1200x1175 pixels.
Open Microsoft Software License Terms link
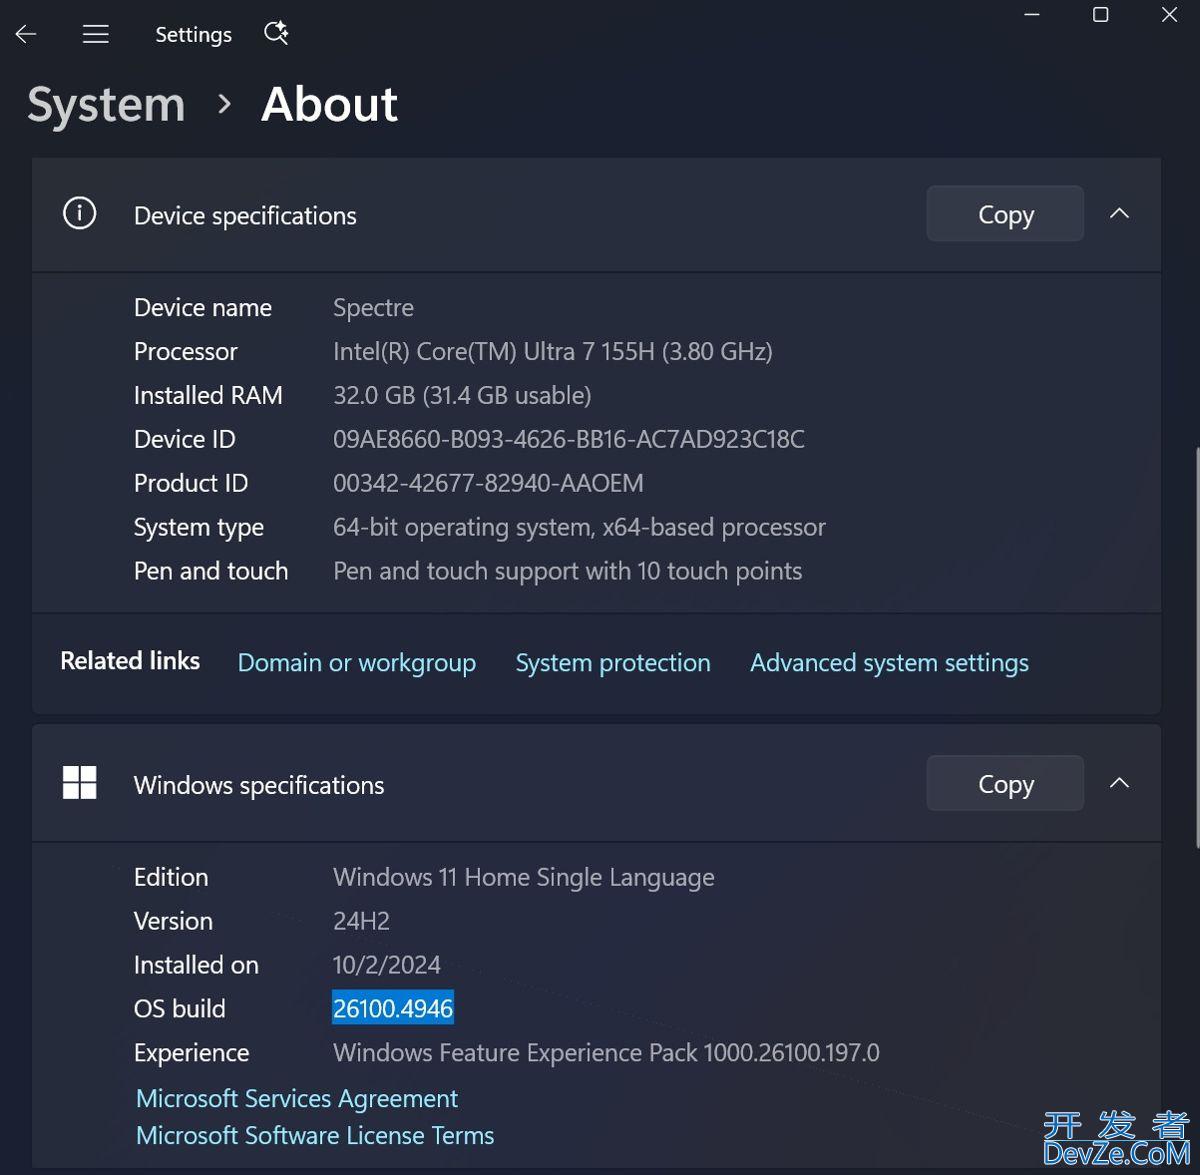(x=315, y=1135)
